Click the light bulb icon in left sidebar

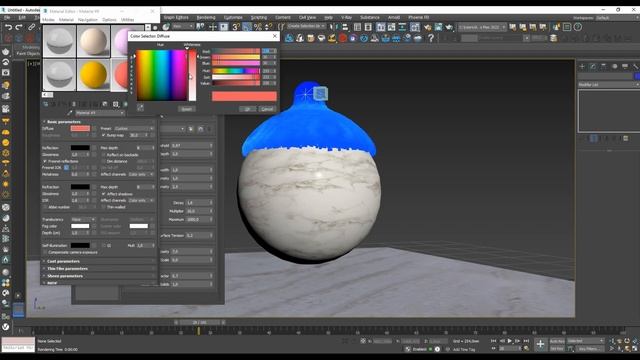(6, 85)
